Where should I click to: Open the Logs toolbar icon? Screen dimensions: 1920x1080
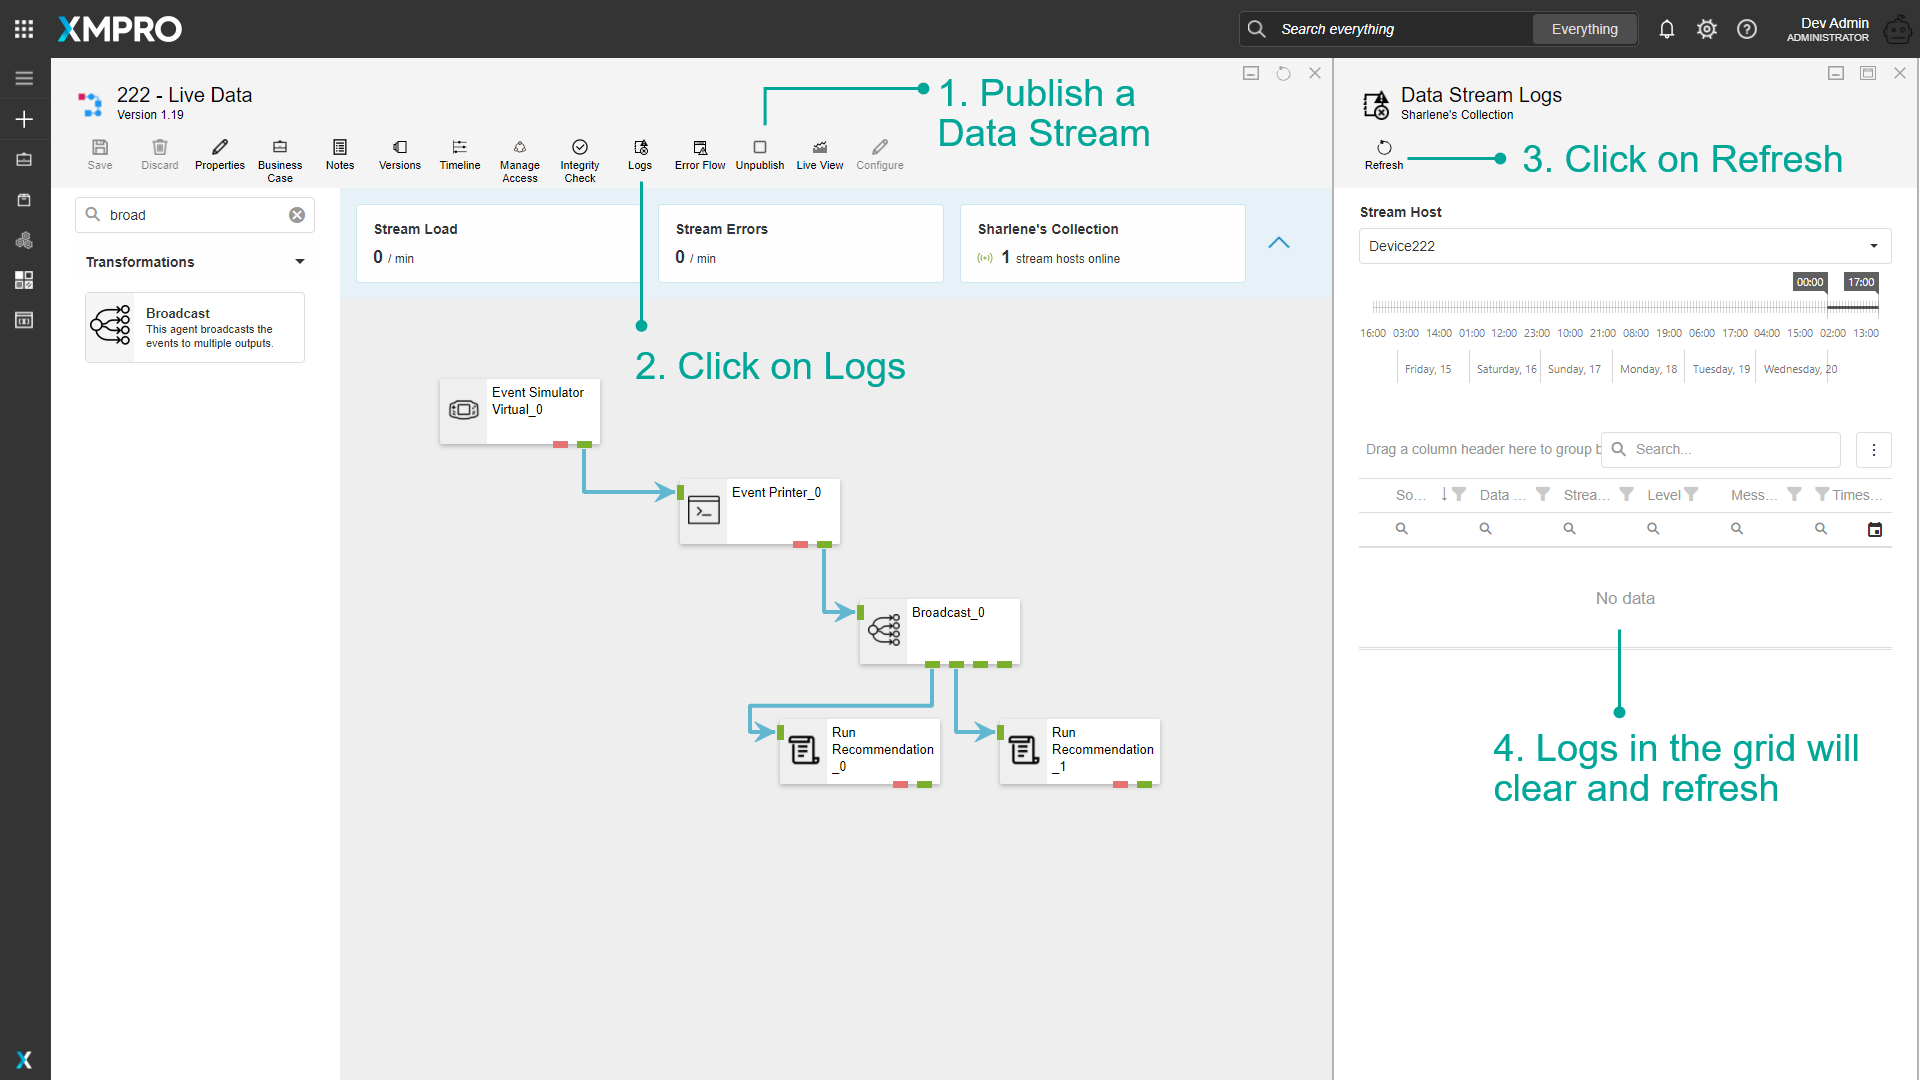coord(640,154)
